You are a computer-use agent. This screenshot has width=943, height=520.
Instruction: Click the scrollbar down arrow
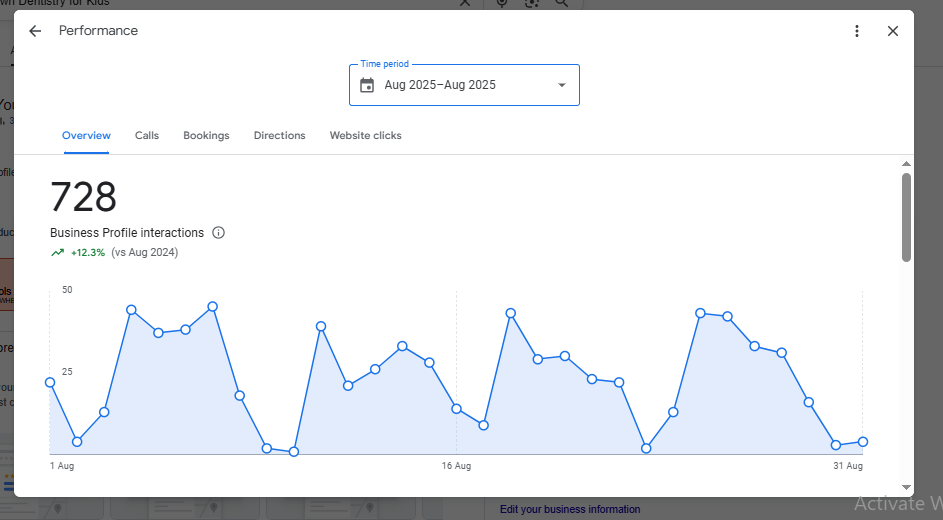[906, 487]
